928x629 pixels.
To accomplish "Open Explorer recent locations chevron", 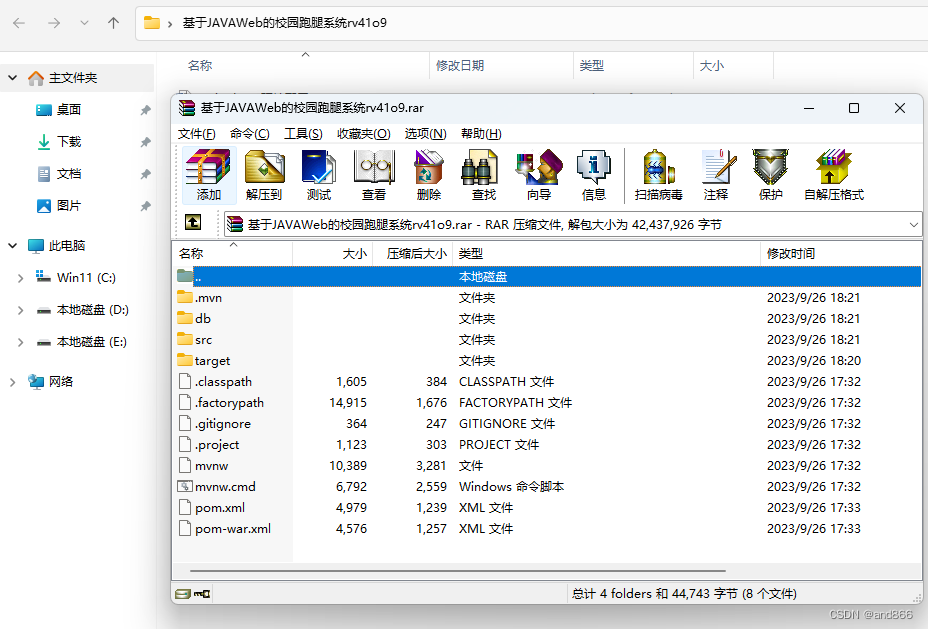I will pyautogui.click(x=84, y=23).
